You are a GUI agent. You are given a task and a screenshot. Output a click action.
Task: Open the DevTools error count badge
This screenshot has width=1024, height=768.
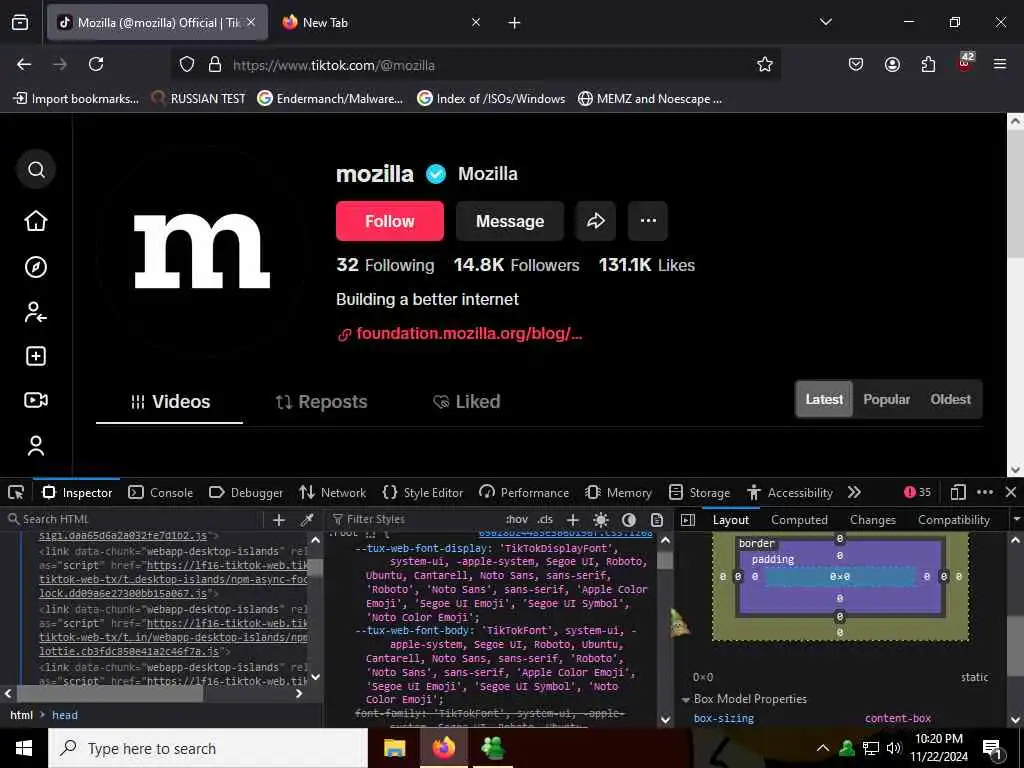(x=917, y=492)
